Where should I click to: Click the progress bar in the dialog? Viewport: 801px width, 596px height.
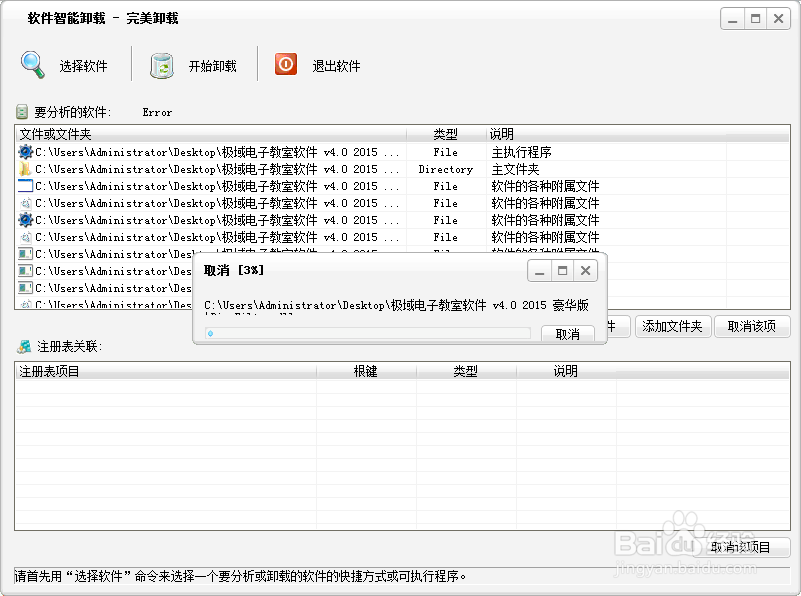pos(368,333)
